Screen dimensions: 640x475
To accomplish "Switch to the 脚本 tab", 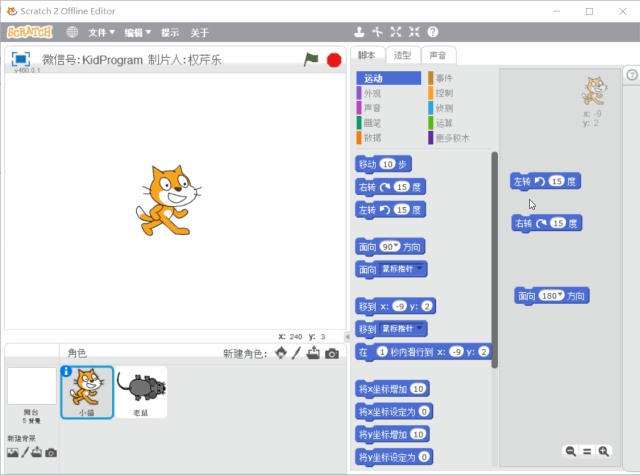I will [x=367, y=55].
